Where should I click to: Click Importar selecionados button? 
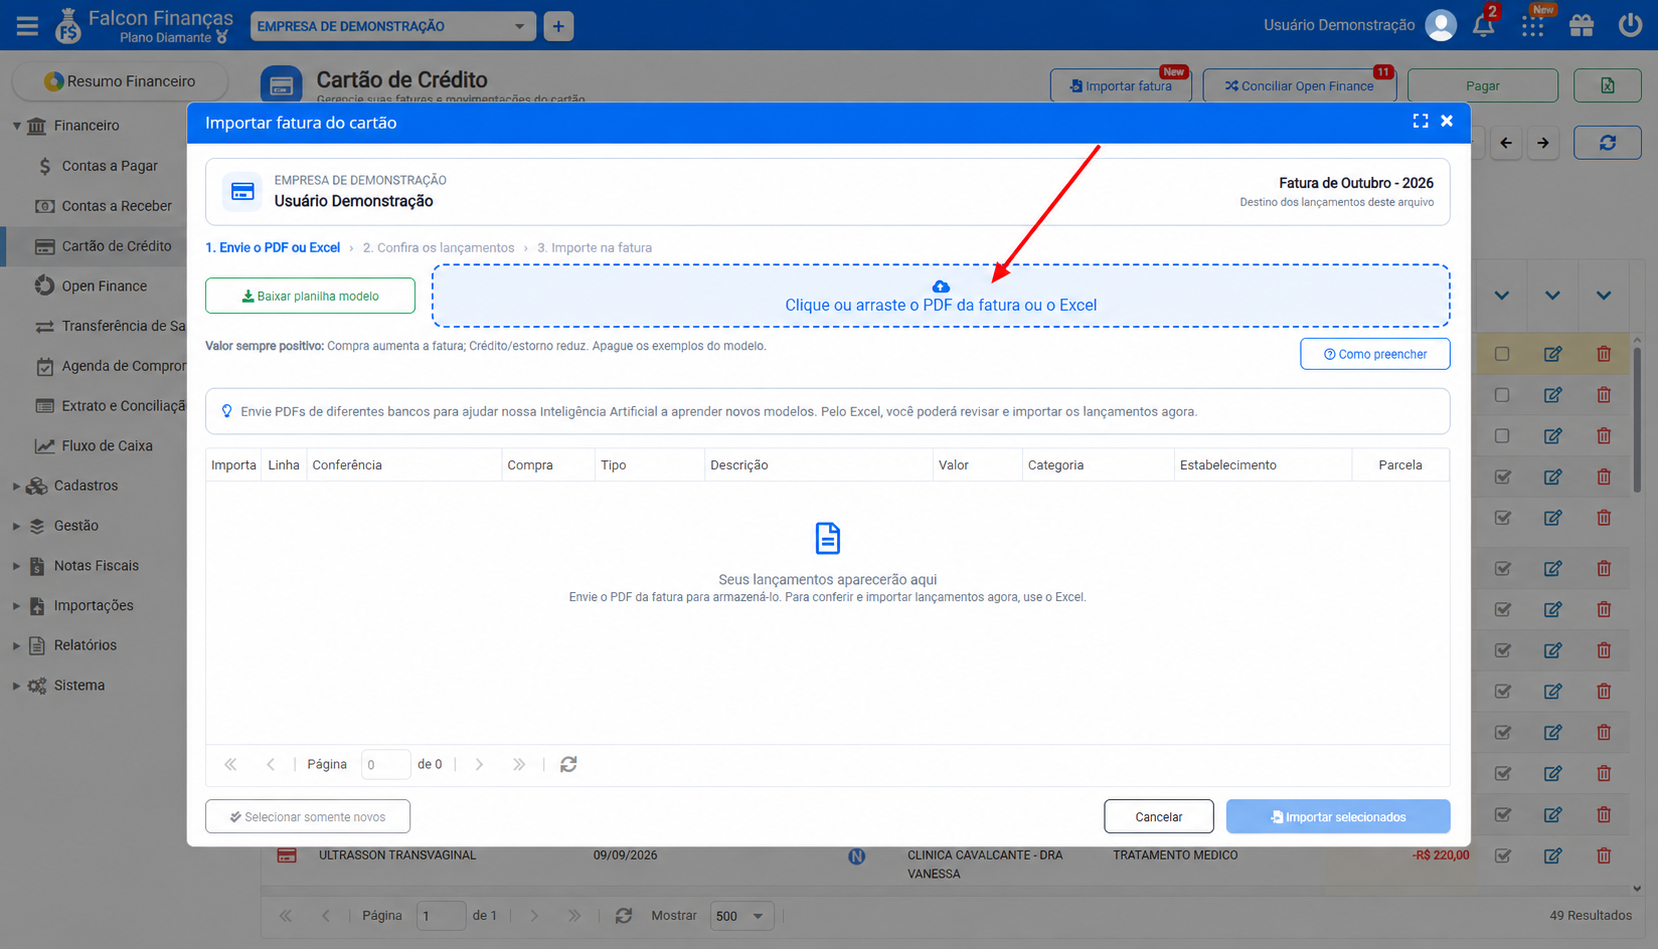[1338, 817]
